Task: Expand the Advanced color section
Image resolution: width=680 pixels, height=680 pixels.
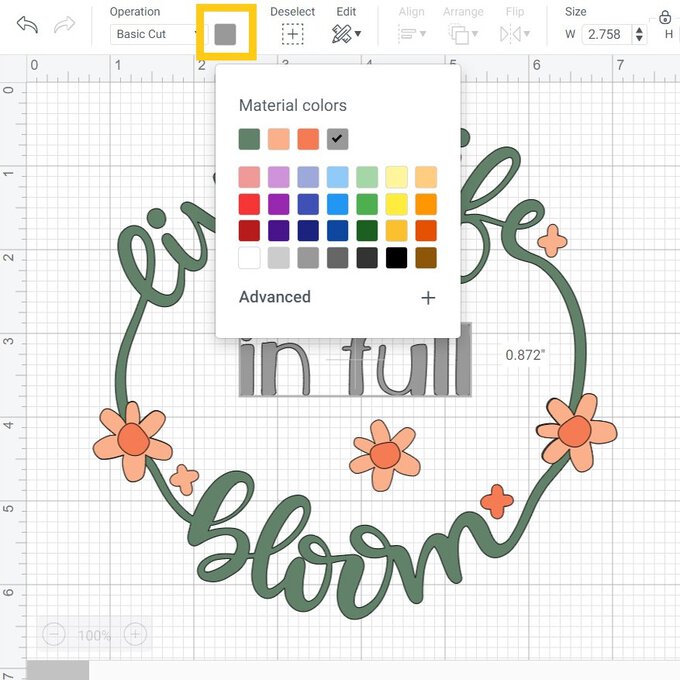Action: click(428, 297)
